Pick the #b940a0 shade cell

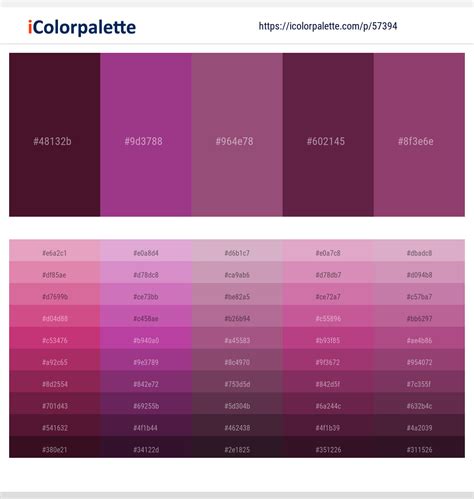pyautogui.click(x=146, y=338)
